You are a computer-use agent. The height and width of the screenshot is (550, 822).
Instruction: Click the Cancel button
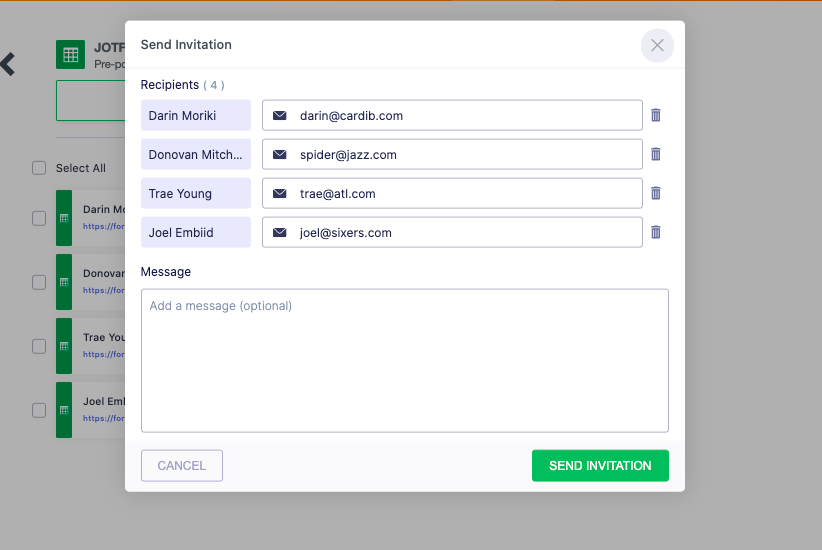pos(182,466)
